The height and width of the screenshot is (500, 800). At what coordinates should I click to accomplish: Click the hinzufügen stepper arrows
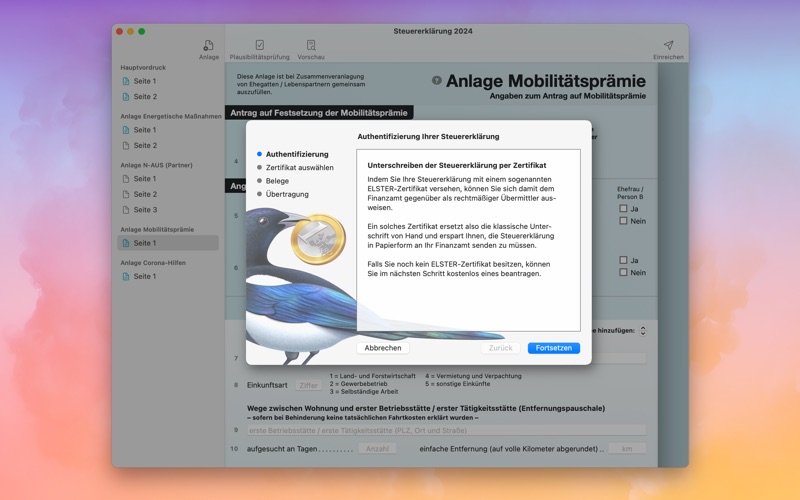643,331
